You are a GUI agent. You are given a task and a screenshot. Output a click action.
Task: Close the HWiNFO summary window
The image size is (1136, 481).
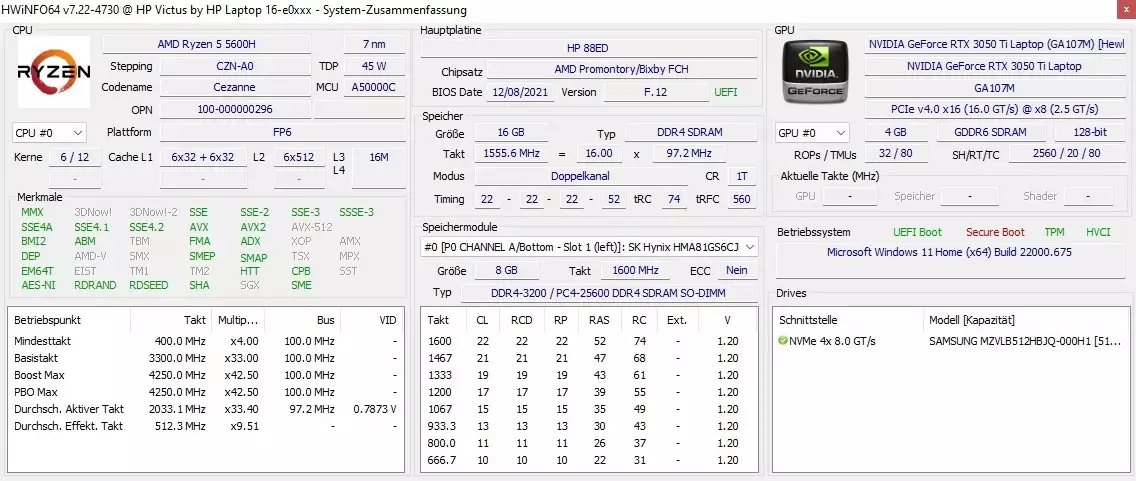click(x=1117, y=9)
